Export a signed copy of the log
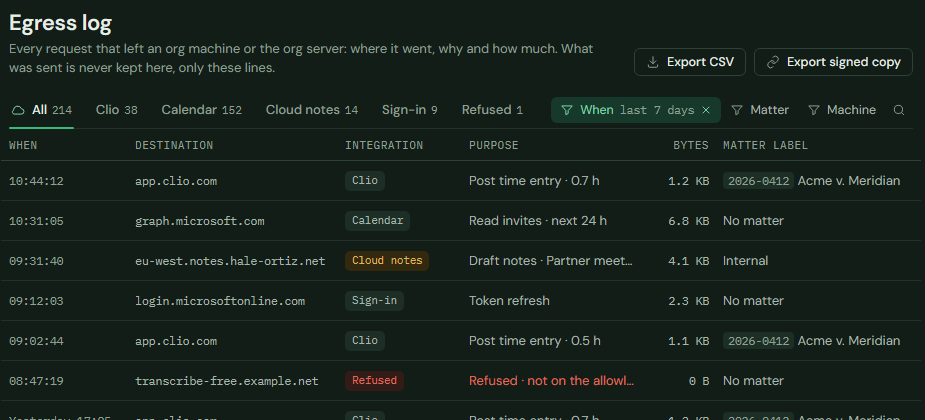 833,62
